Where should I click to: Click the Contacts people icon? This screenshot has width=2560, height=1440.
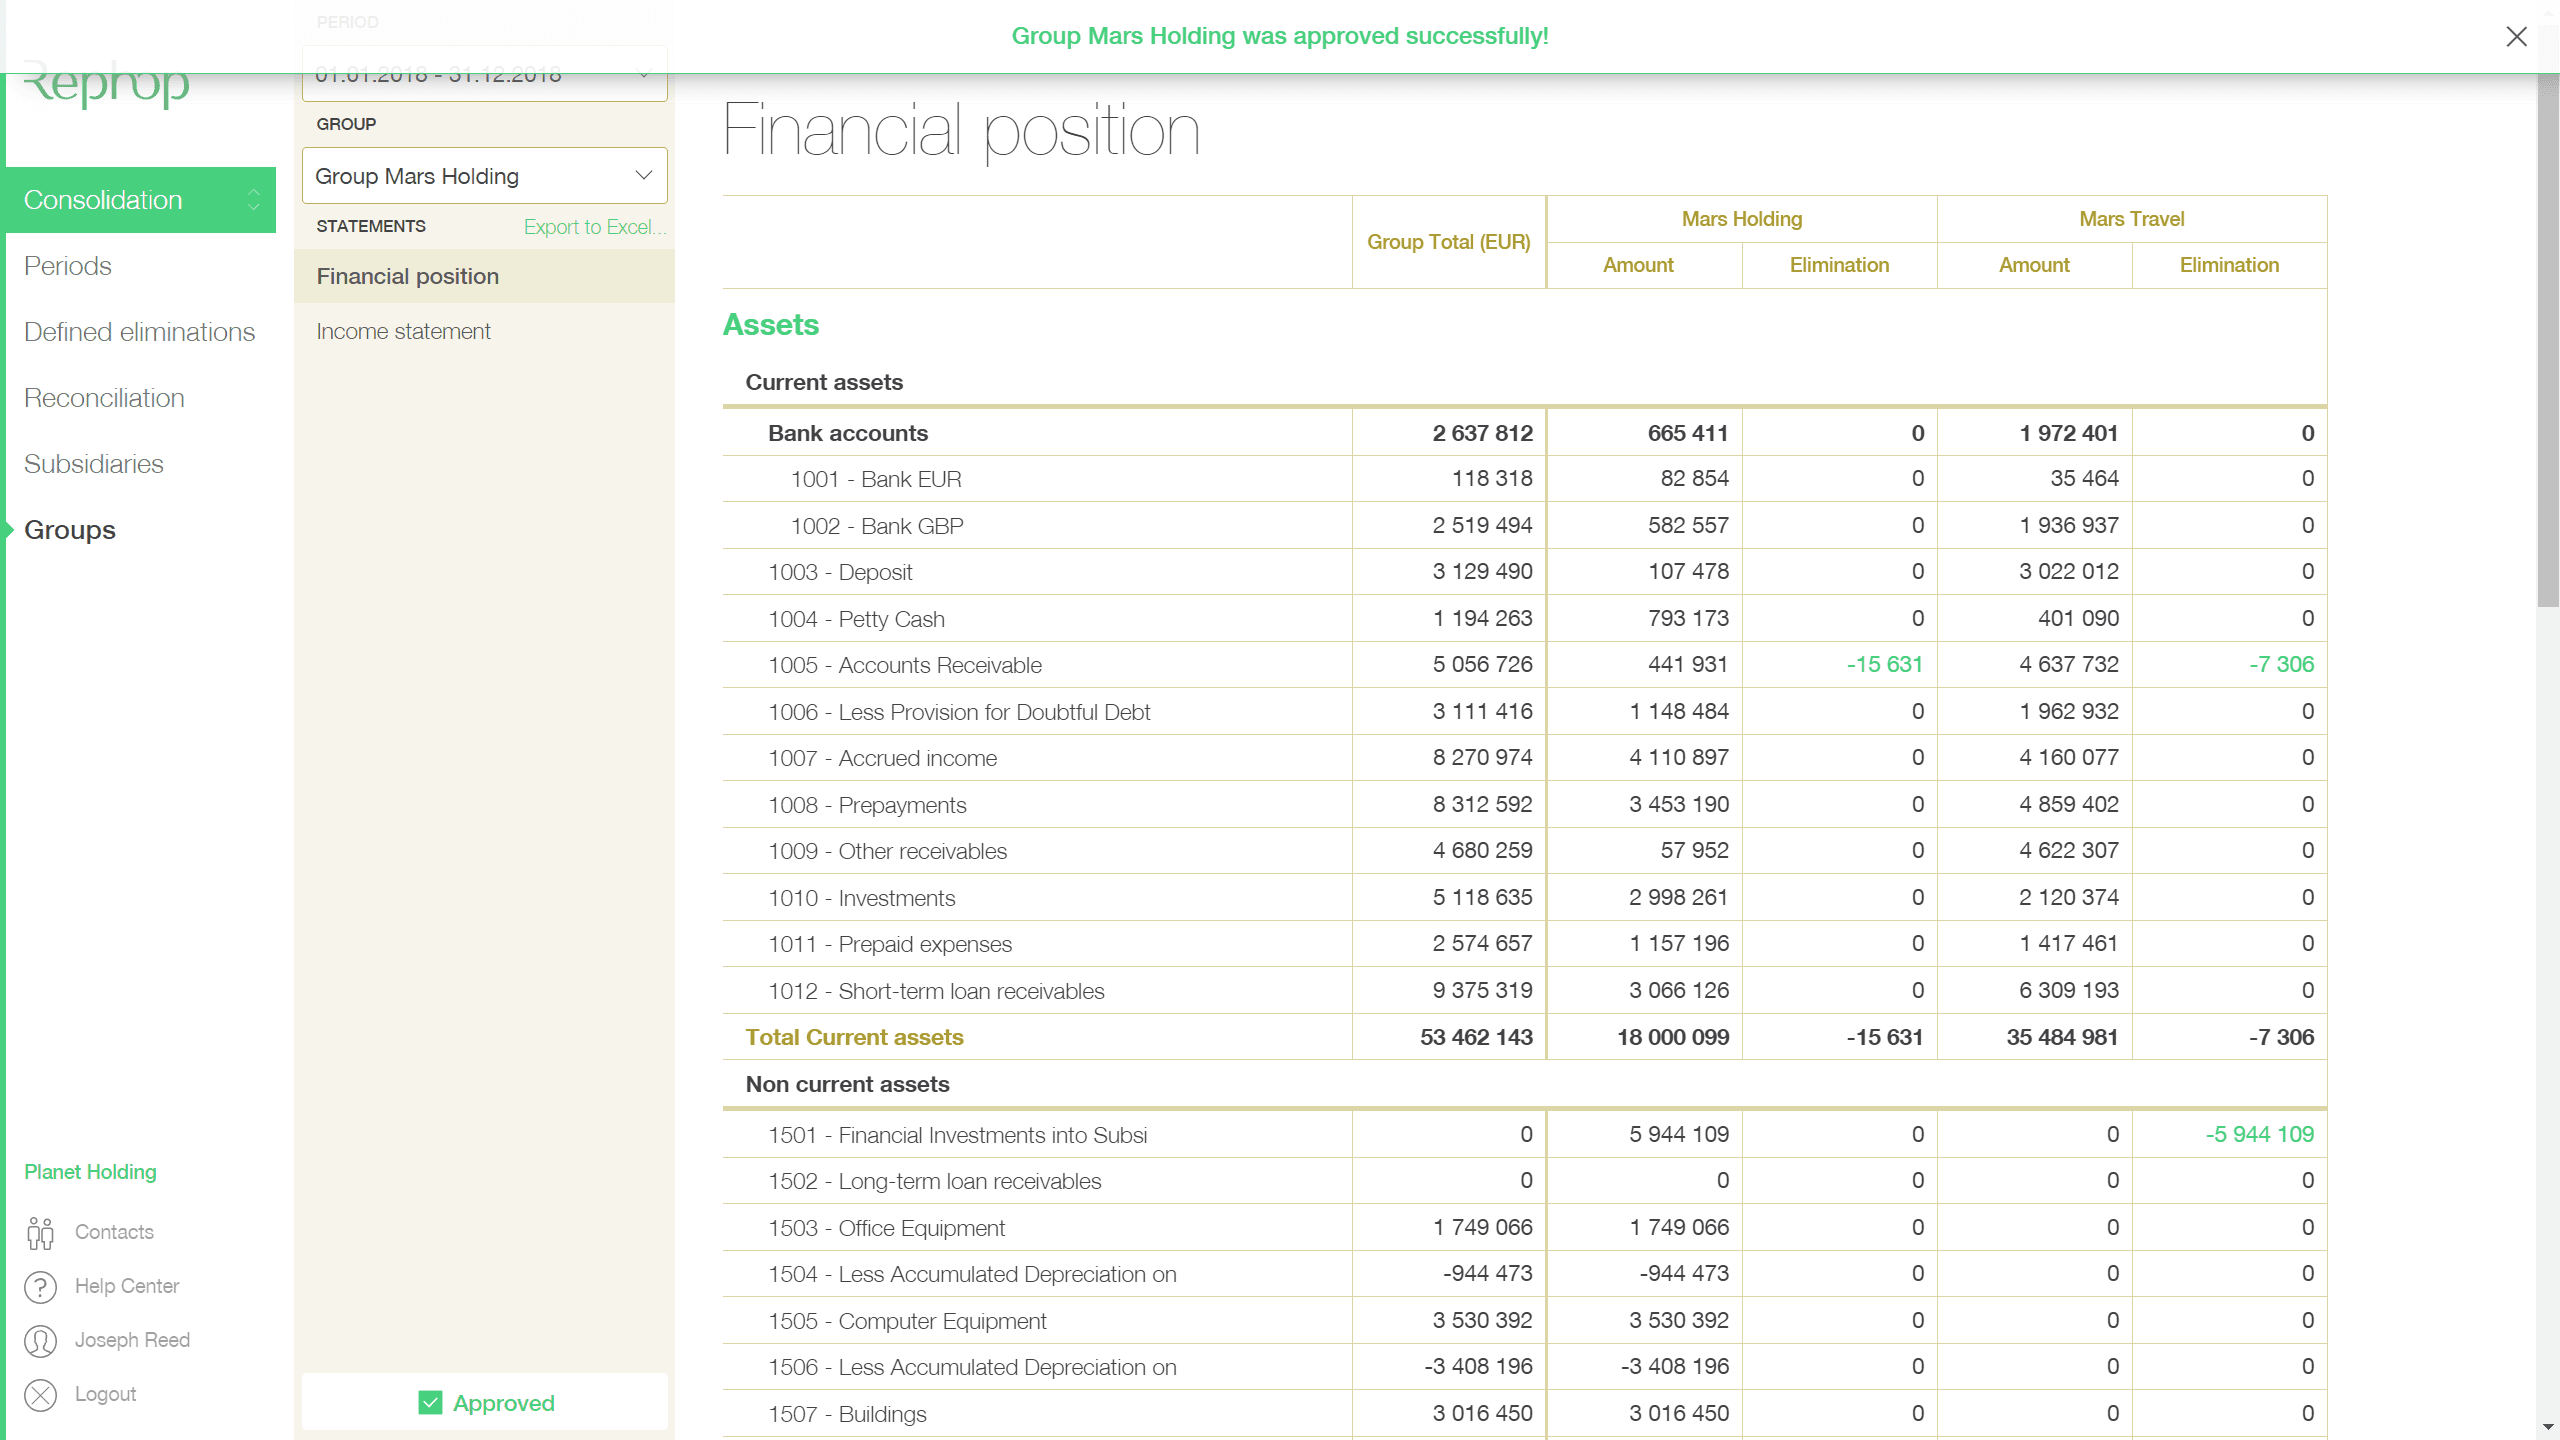40,1232
